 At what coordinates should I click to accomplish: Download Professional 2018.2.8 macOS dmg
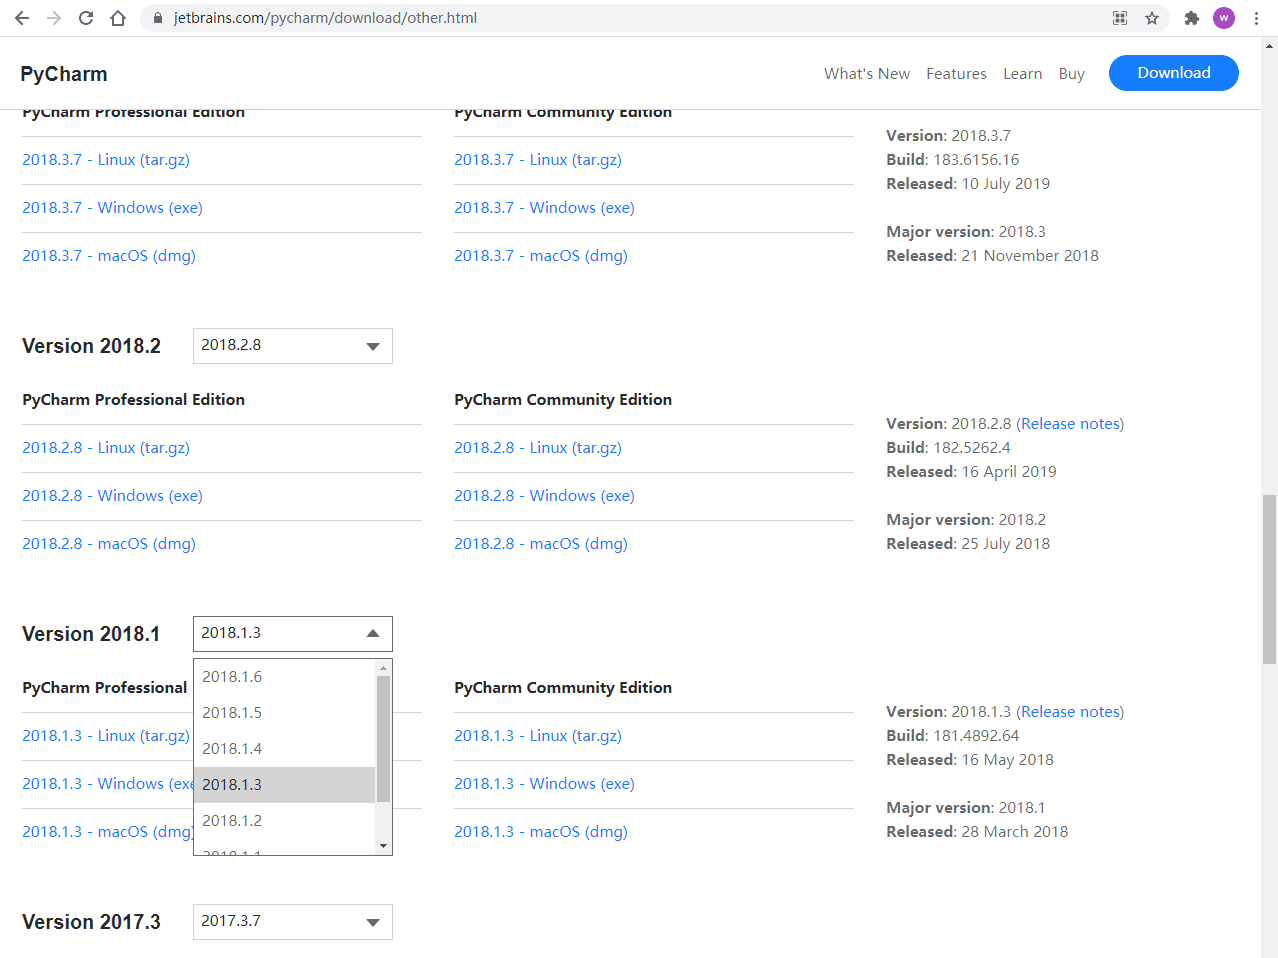[109, 544]
